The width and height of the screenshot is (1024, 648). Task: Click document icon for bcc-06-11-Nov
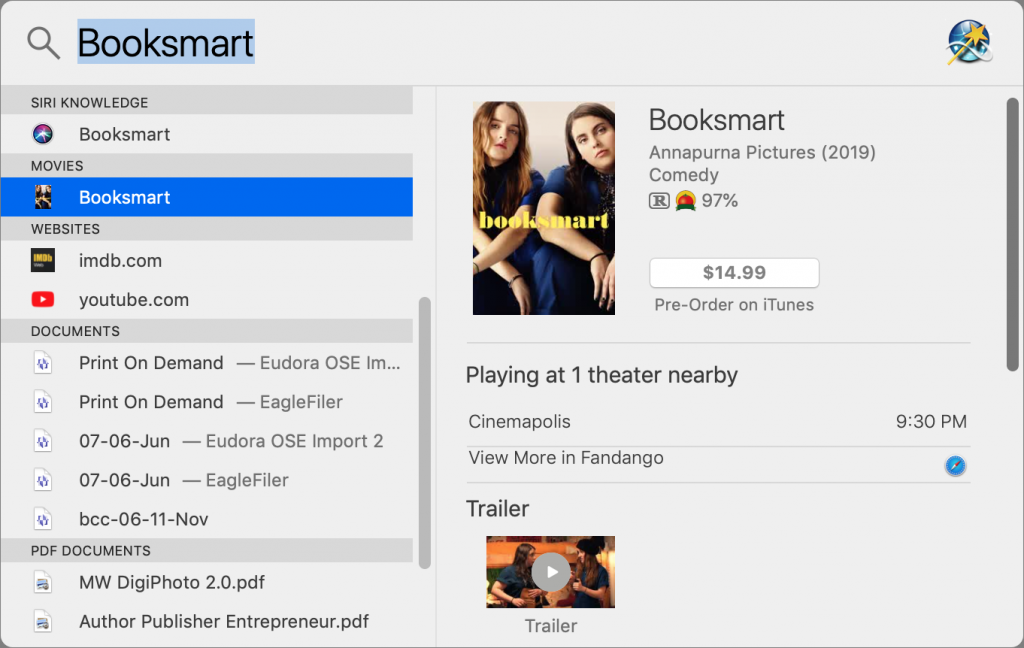pos(43,519)
